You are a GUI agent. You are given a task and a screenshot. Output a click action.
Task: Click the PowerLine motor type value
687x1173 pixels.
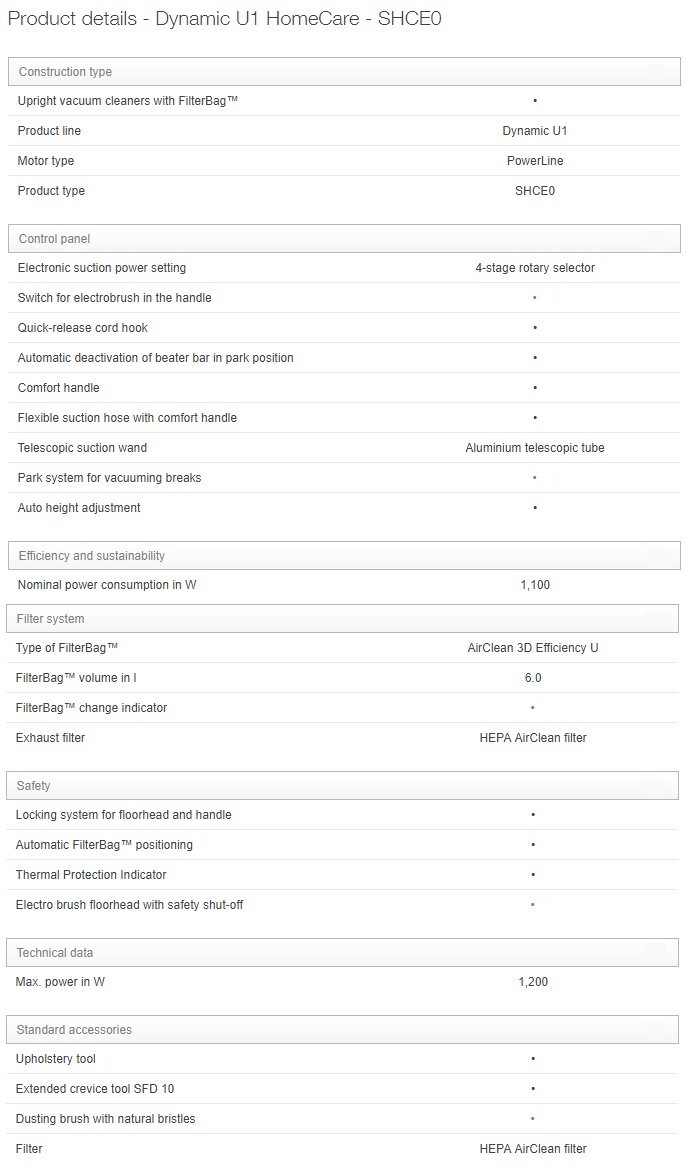[x=534, y=161]
